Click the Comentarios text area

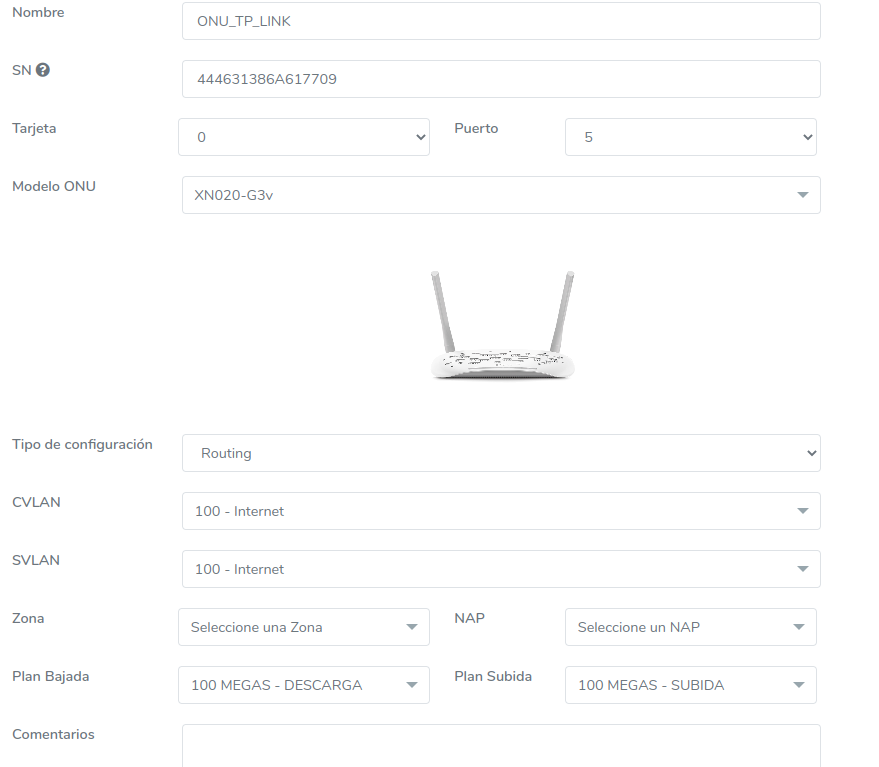click(500, 745)
